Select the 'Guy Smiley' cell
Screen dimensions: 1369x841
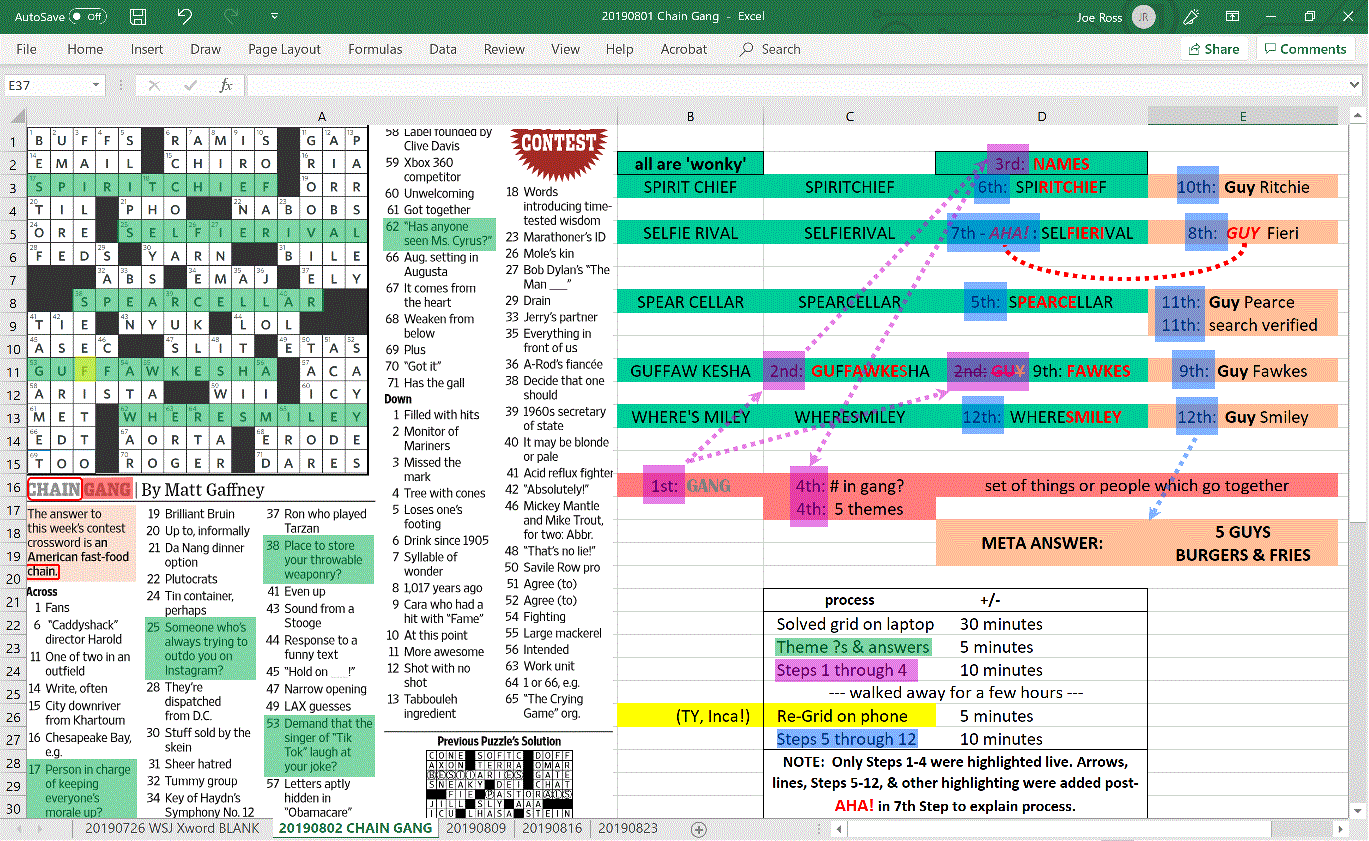pos(1242,417)
